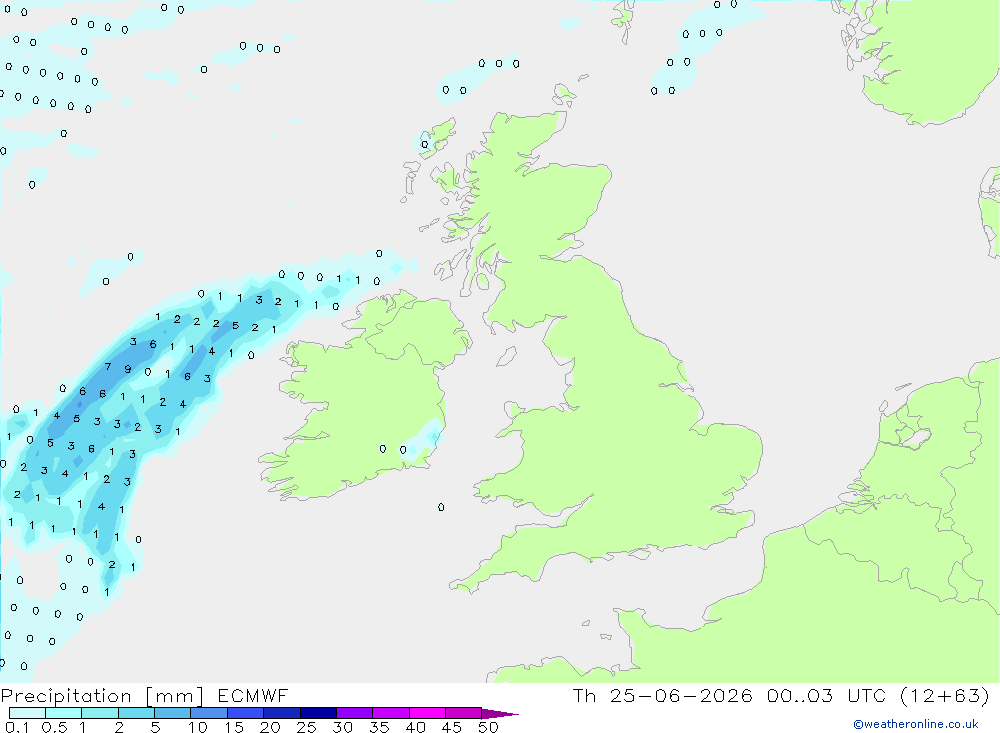Click the above-50 arrow end of legend
Screen dimensions: 1000x733
(499, 714)
